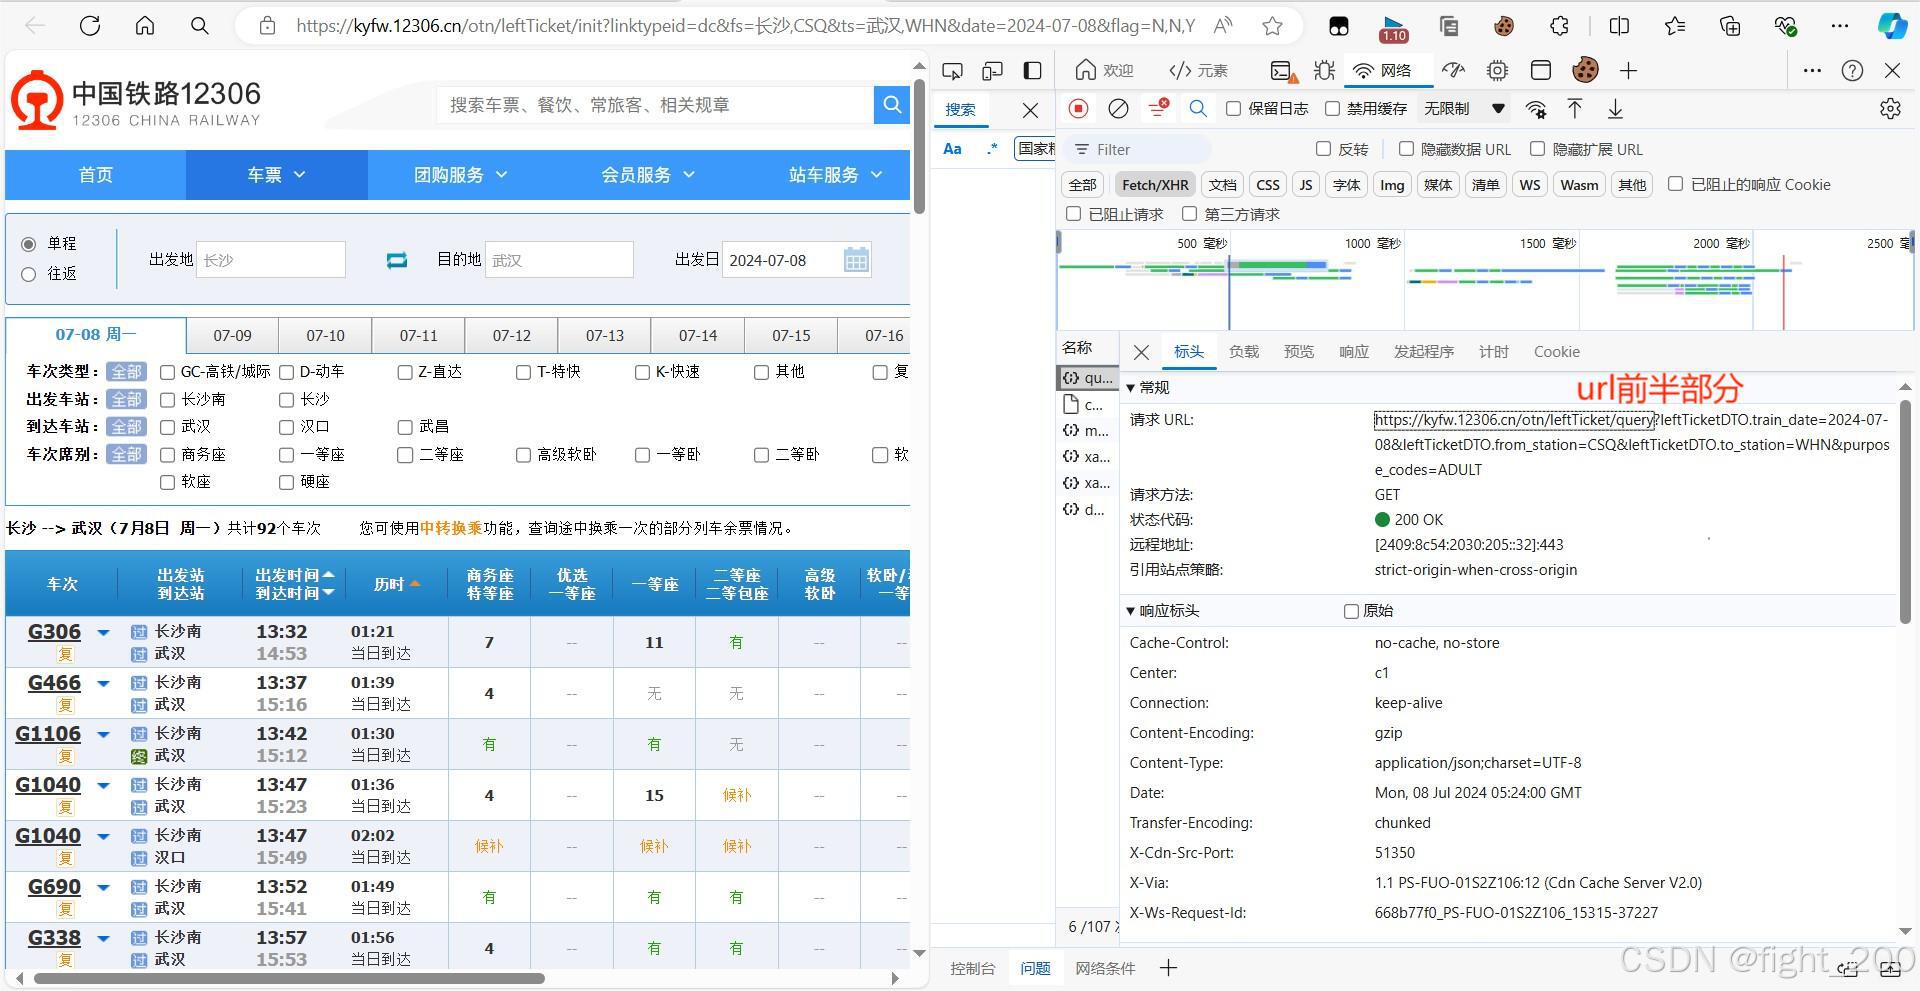Open the 会员服务 navigation dropdown
Viewport: 1920px width, 991px height.
point(647,175)
